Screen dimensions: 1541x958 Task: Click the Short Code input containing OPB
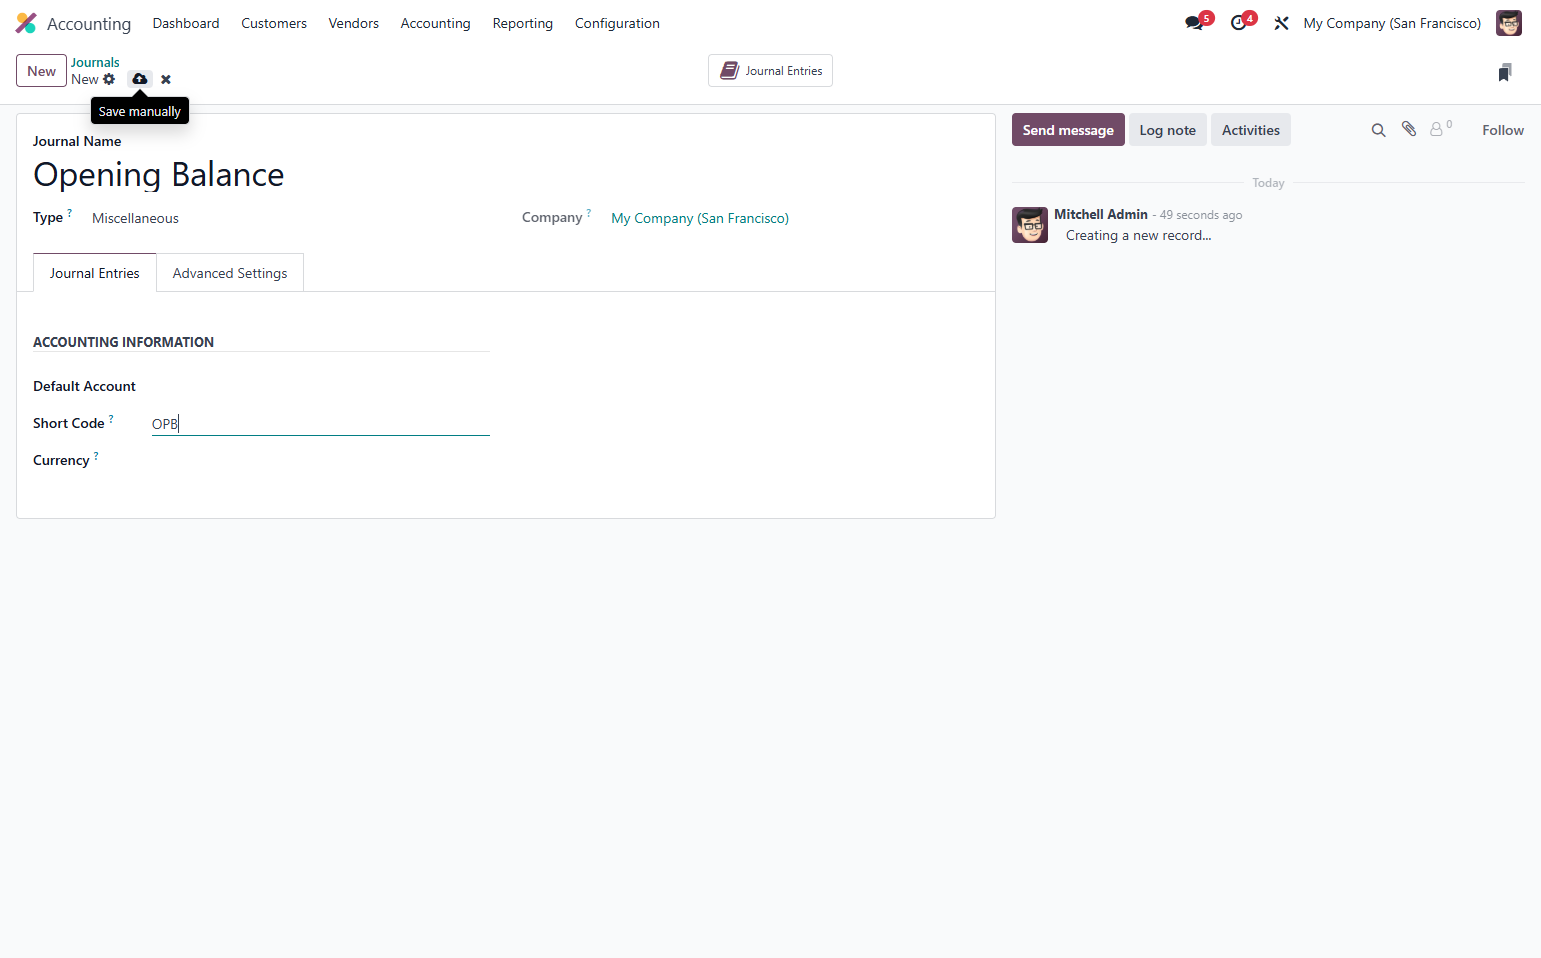click(x=320, y=424)
